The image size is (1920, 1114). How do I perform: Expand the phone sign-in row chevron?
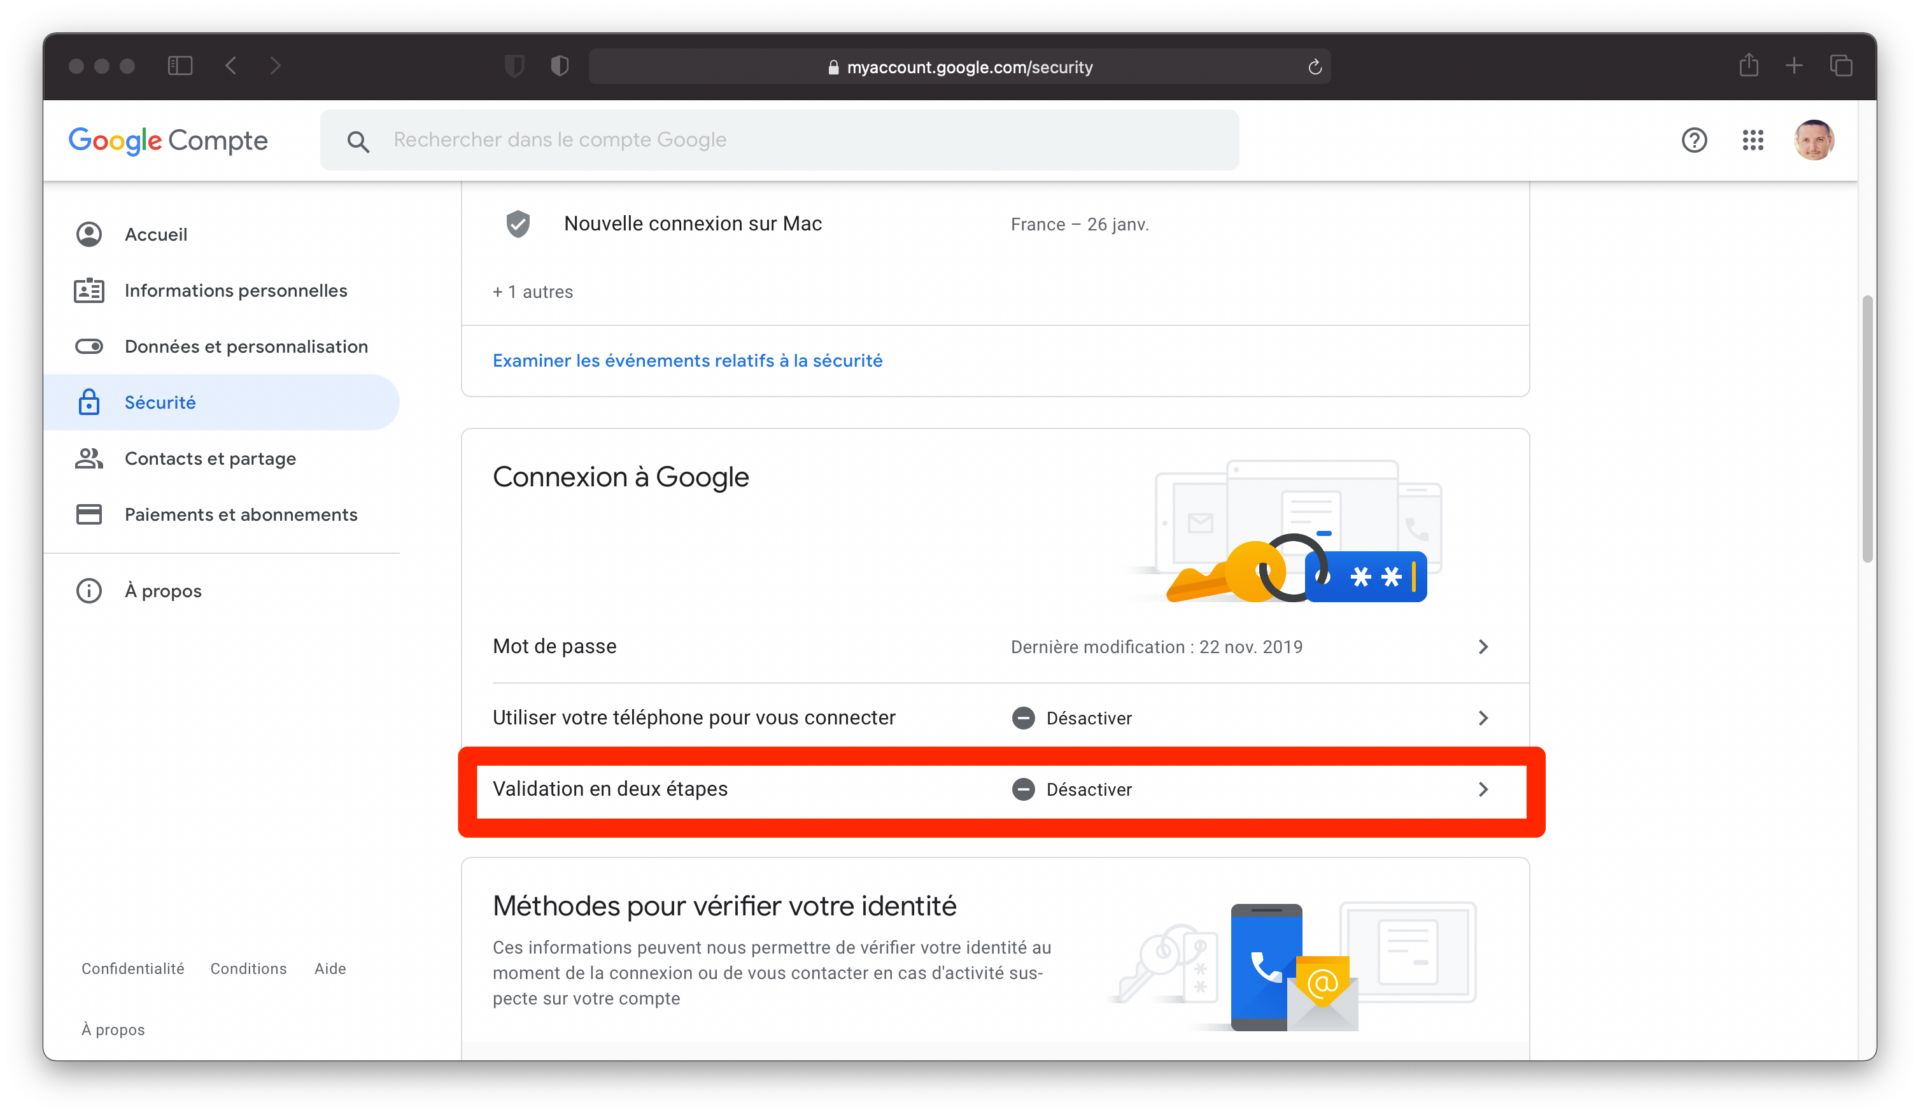pos(1483,718)
